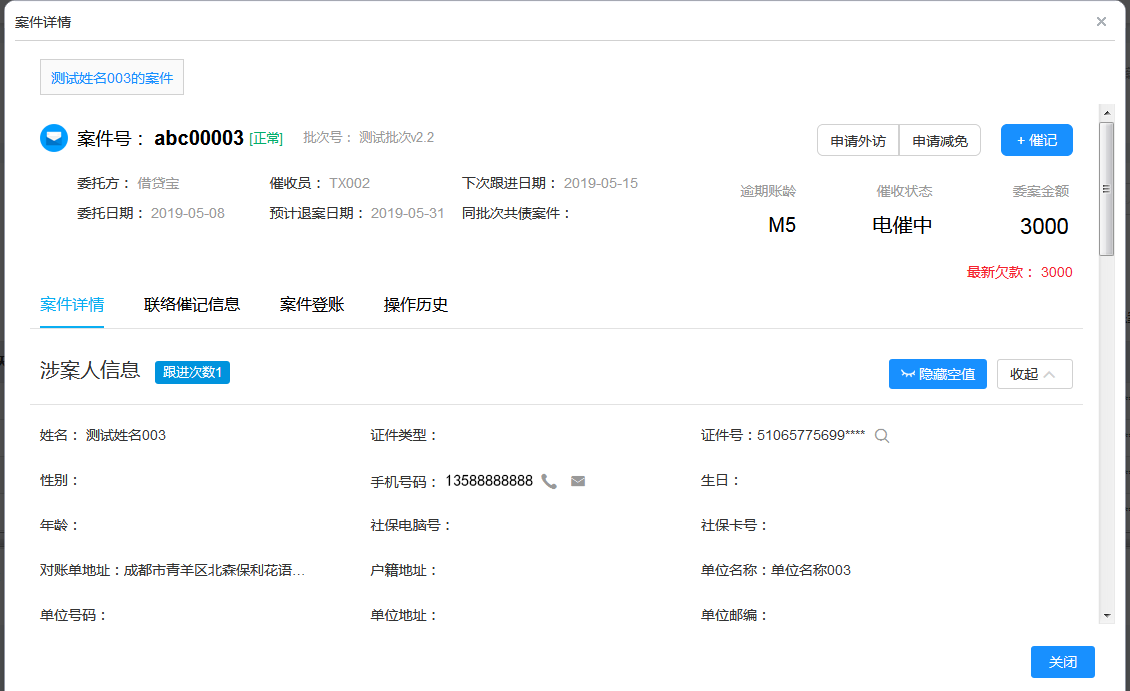The width and height of the screenshot is (1130, 691).
Task: Toggle 隐藏空值 to hide empty fields
Action: [937, 374]
